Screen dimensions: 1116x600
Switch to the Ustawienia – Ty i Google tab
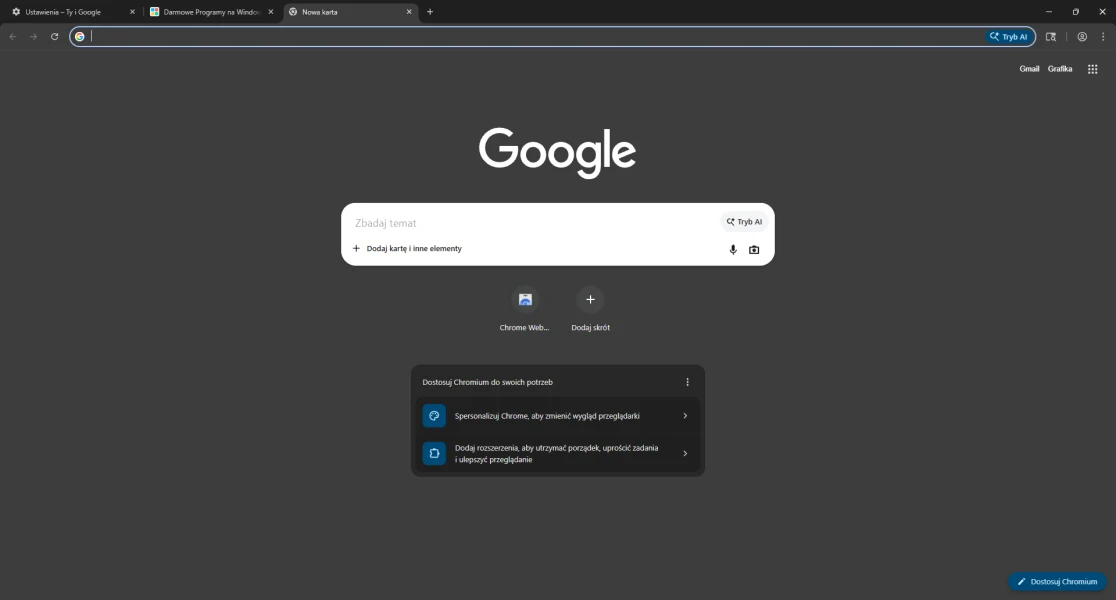[65, 12]
